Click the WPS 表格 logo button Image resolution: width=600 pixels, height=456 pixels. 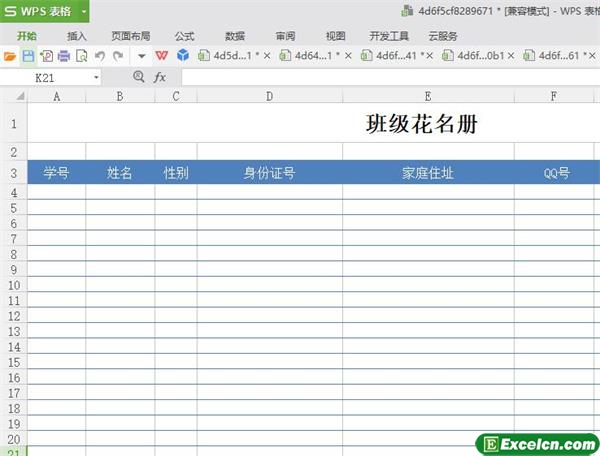(x=38, y=11)
